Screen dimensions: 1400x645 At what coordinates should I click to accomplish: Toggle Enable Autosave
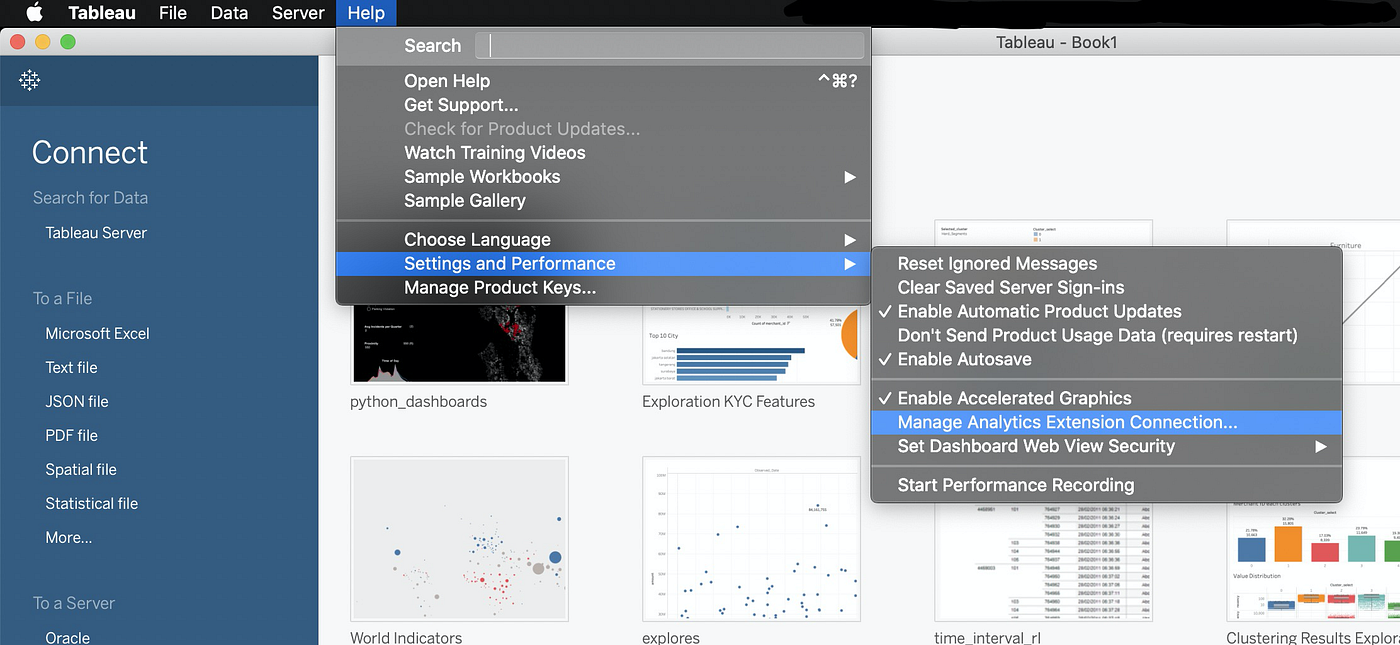point(1107,360)
